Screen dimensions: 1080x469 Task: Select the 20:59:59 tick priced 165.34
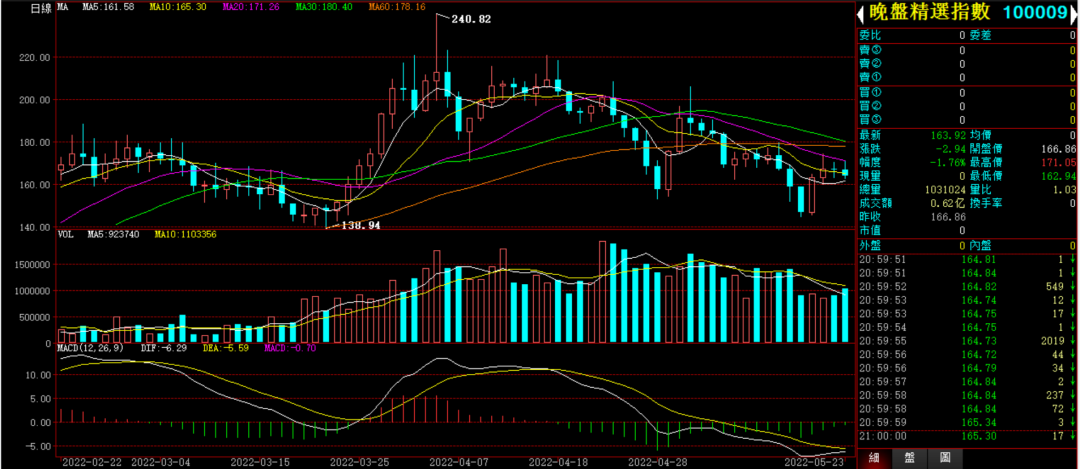pyautogui.click(x=967, y=422)
